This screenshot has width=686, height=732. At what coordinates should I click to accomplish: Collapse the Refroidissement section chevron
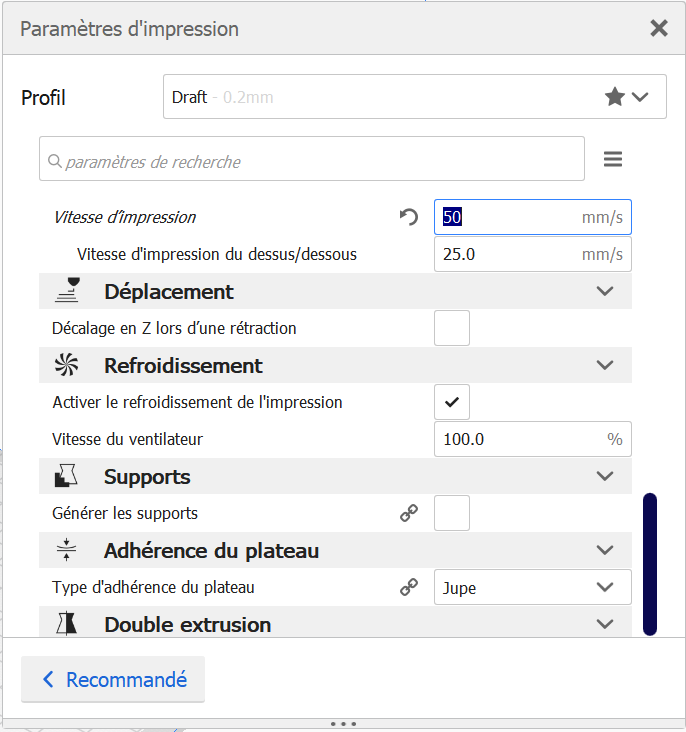click(604, 365)
